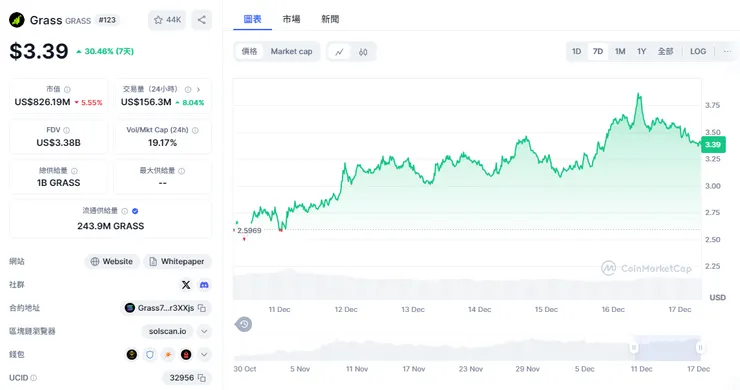Click the share icon beside watchlist

pos(202,20)
